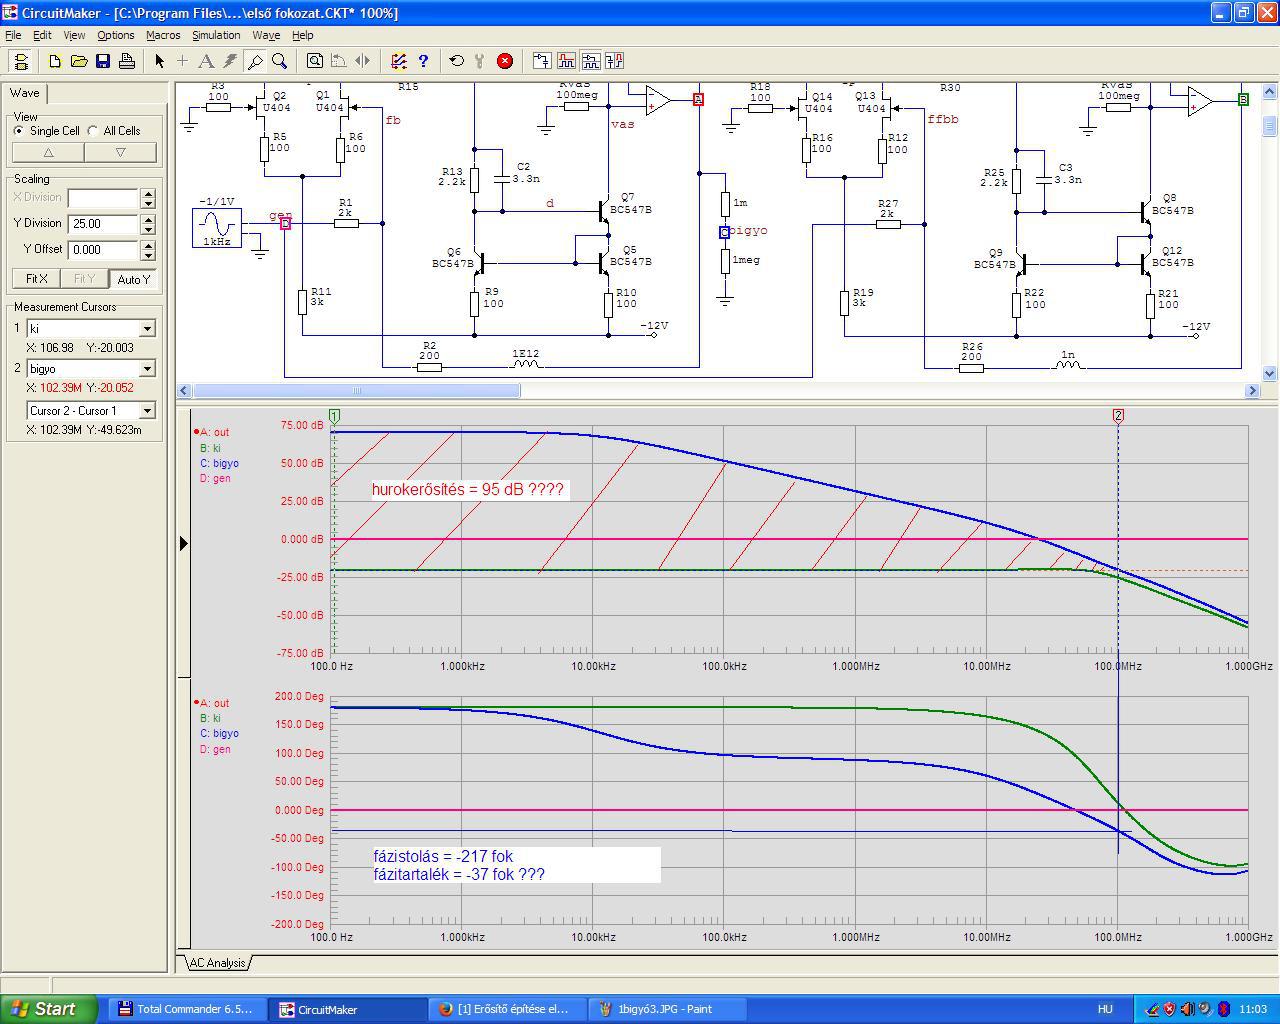The width and height of the screenshot is (1280, 1024).
Task: Select the Text tool (A icon)
Action: point(206,61)
